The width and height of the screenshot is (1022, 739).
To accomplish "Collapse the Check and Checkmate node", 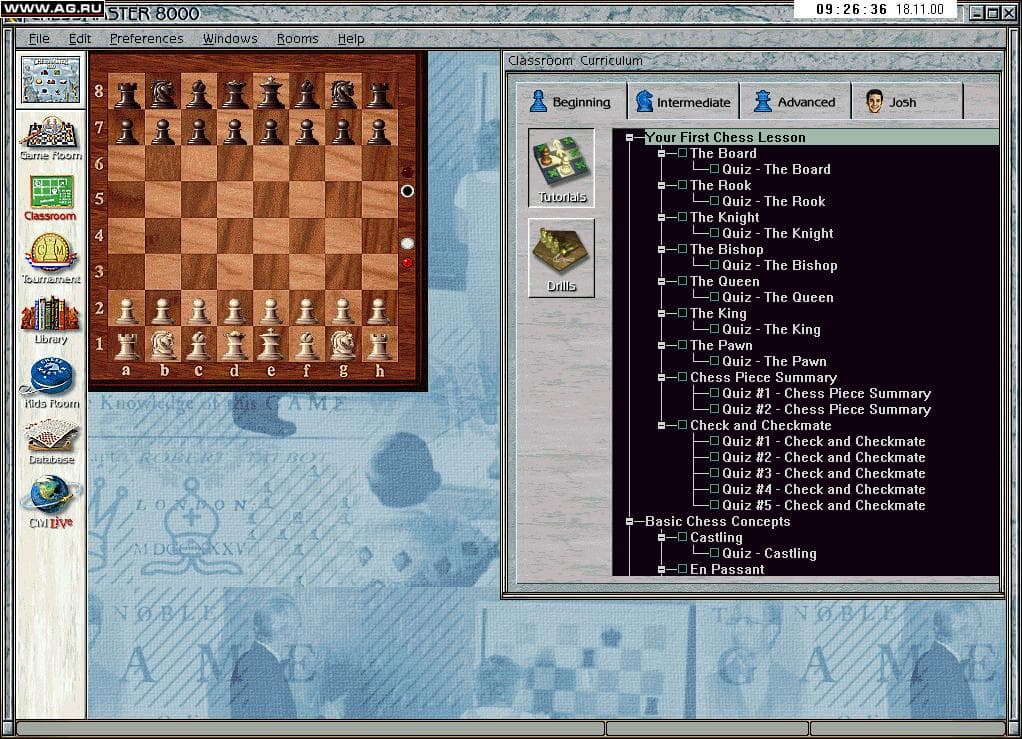I will pyautogui.click(x=662, y=426).
